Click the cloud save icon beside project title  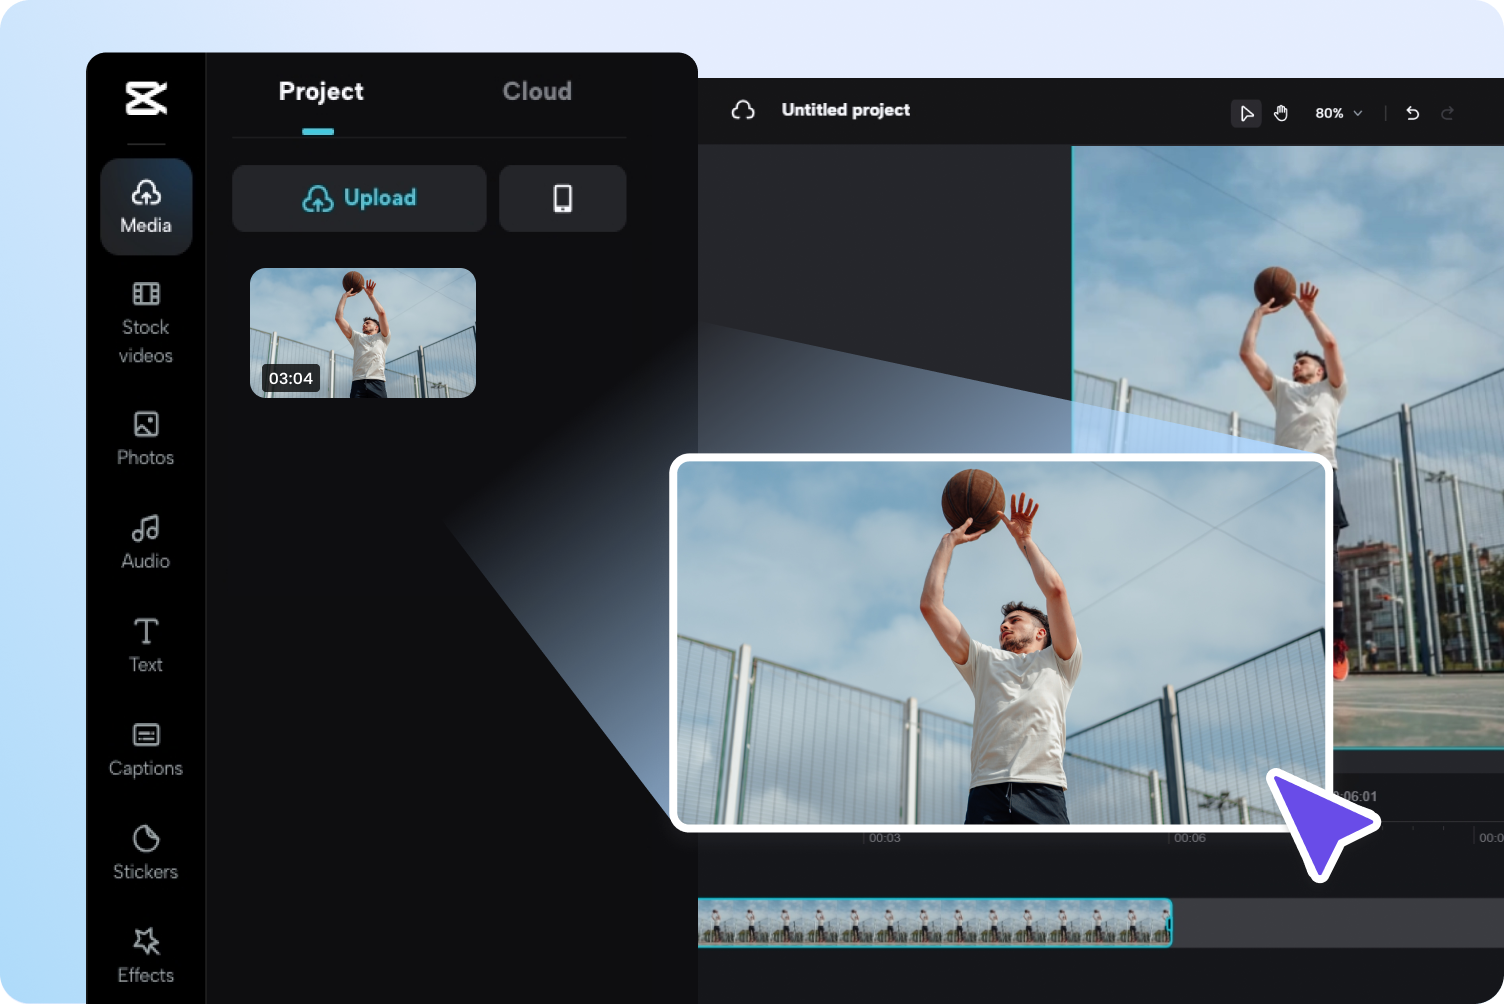click(743, 110)
